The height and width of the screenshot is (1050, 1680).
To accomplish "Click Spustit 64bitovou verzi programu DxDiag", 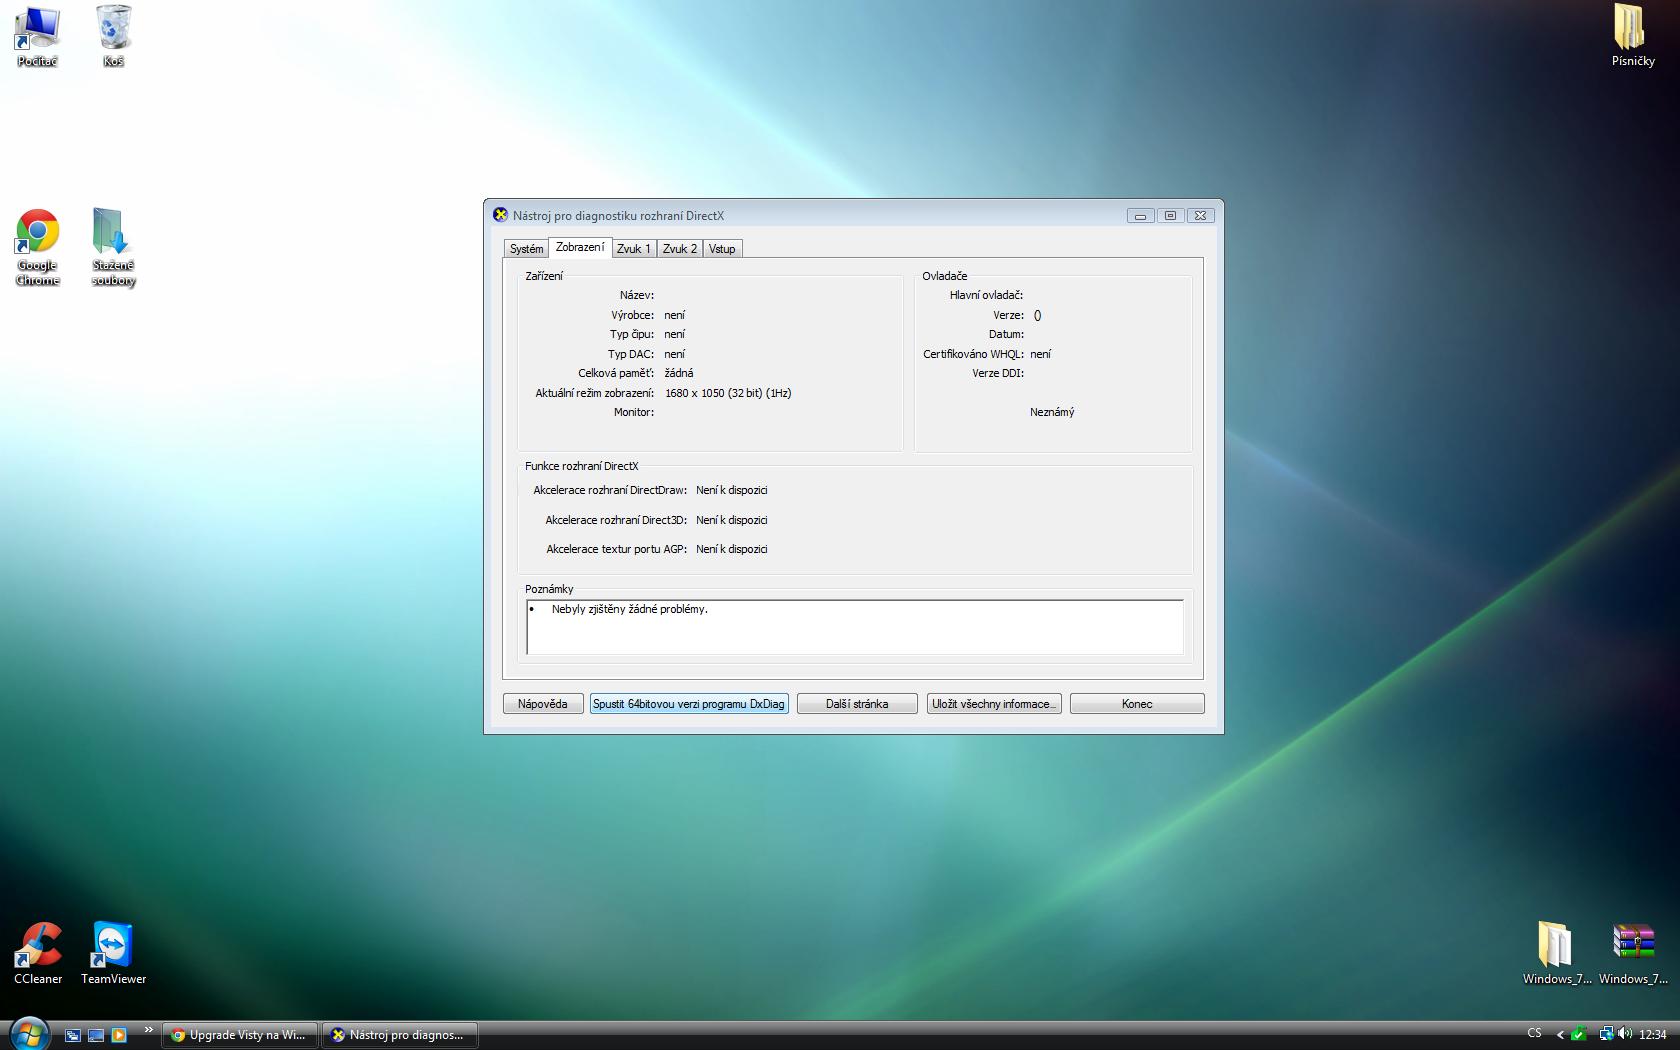I will (688, 704).
